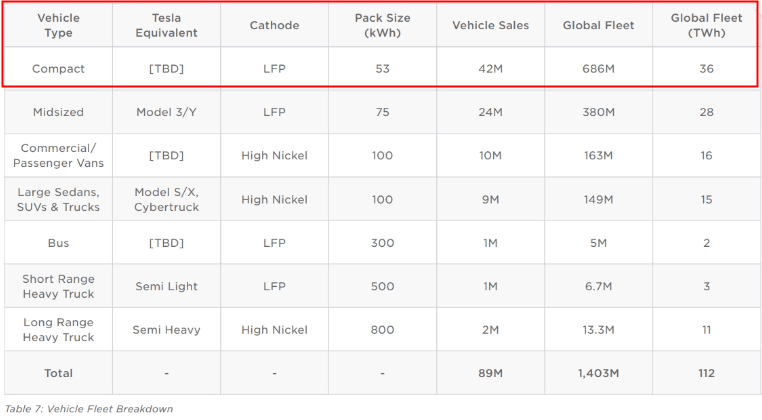The height and width of the screenshot is (420, 762).
Task: Click the Compact vehicle type cell
Action: coord(58,69)
